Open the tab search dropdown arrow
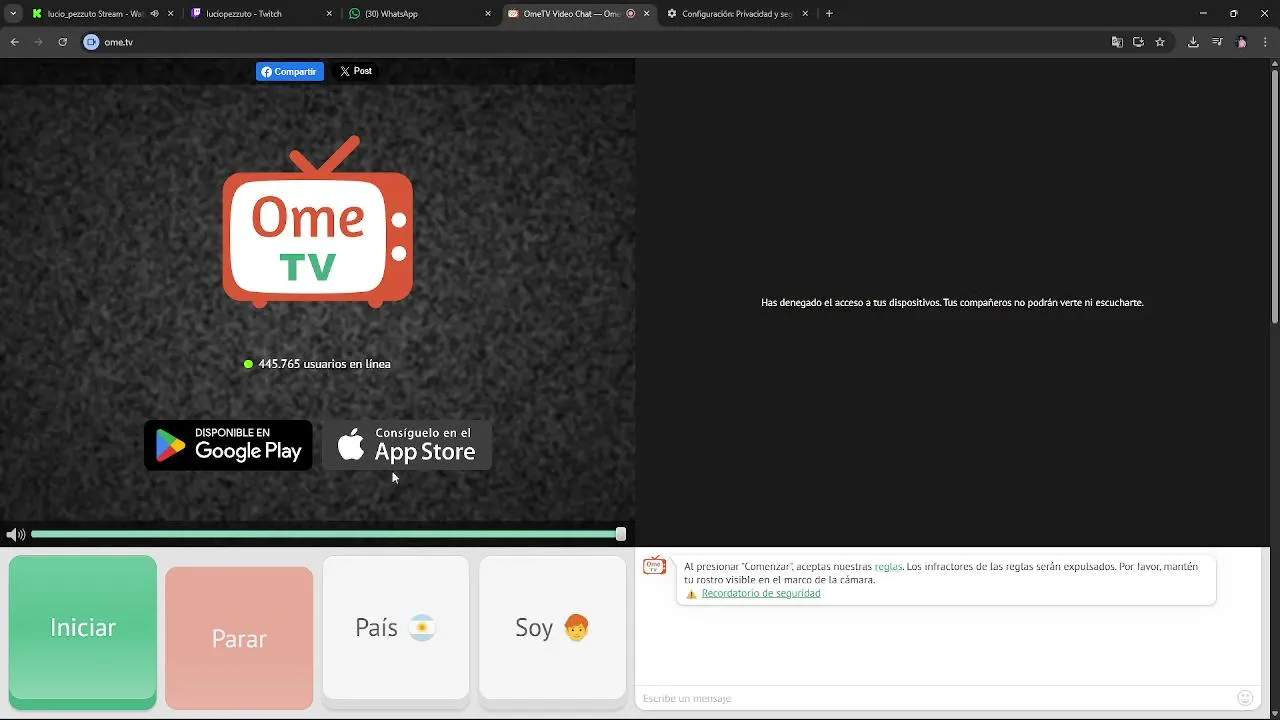Screen dimensions: 1280x720 tap(13, 14)
